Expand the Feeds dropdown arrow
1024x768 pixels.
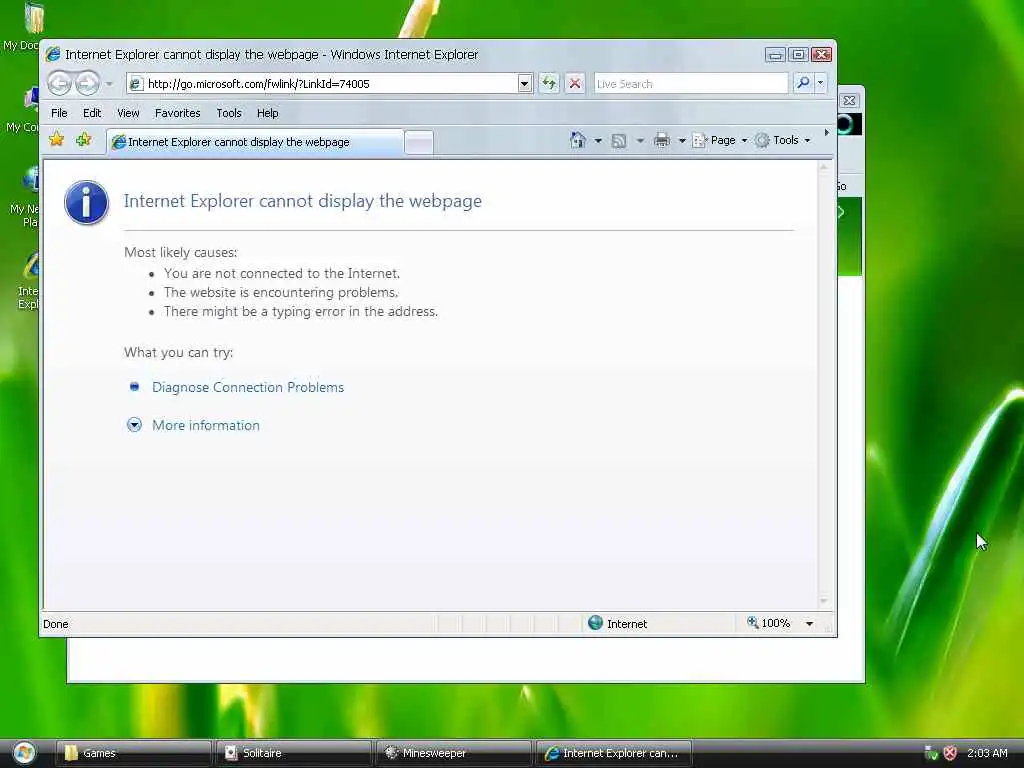pyautogui.click(x=640, y=140)
